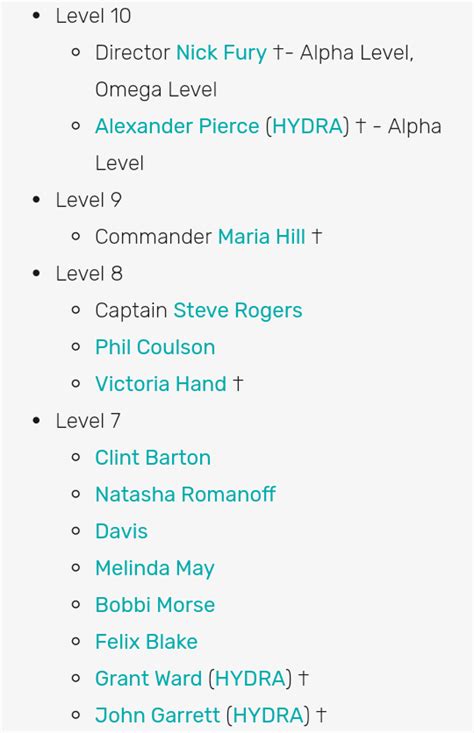Viewport: 474px width, 733px height.
Task: Open the Phil Coulson link
Action: coord(155,347)
